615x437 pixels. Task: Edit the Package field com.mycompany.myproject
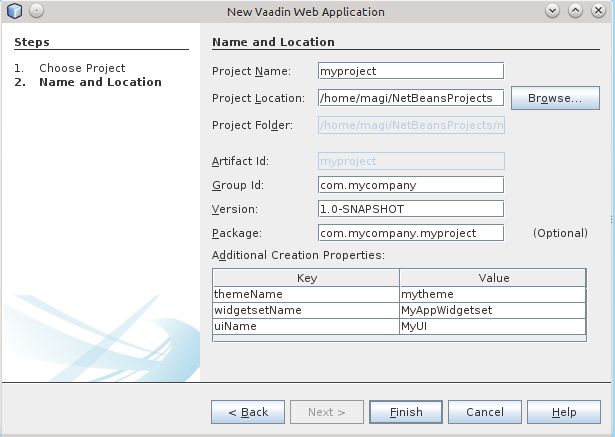point(411,233)
